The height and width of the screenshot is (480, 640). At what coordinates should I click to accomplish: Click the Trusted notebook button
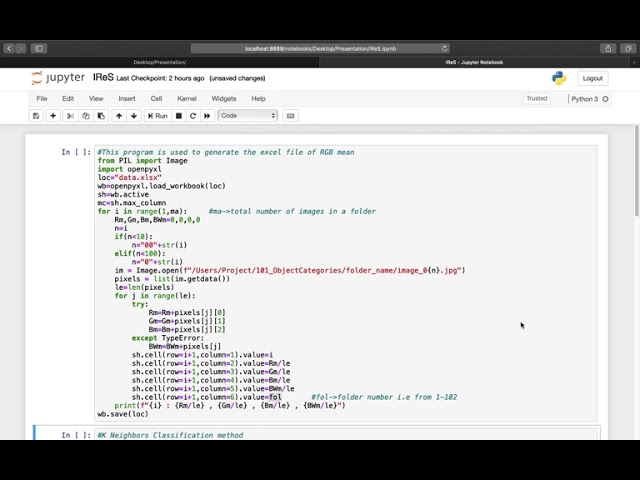pos(536,98)
